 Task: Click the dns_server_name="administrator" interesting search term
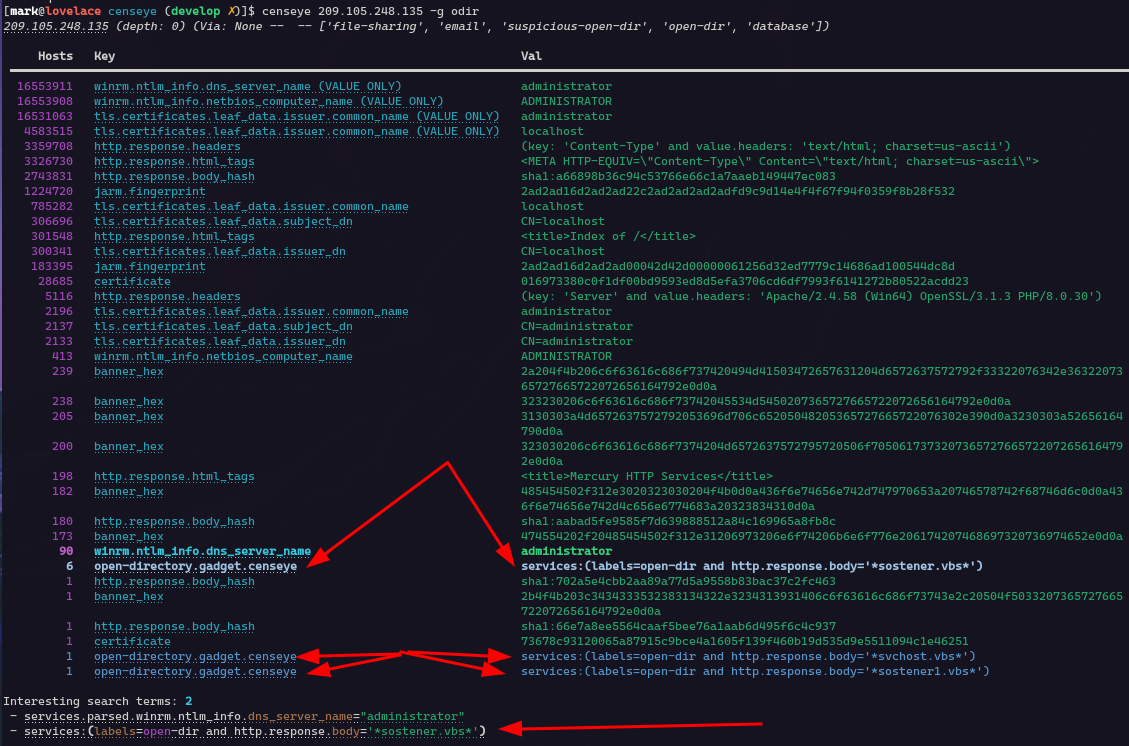pos(244,716)
